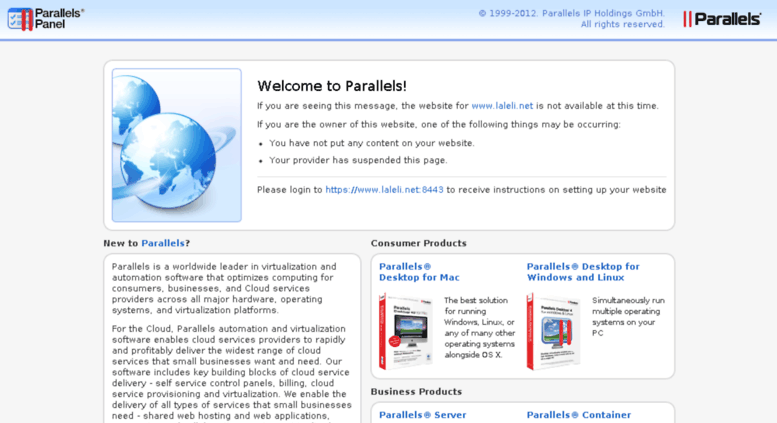
Task: Open Parallels Desktop for Windows and Linux link
Action: tap(583, 272)
